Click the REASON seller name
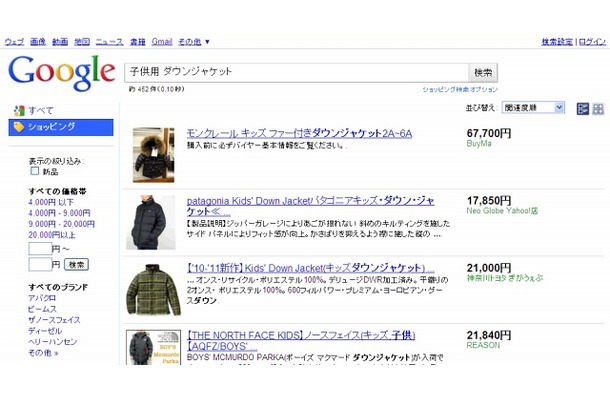Viewport: 610px width, 400px height. tap(483, 345)
